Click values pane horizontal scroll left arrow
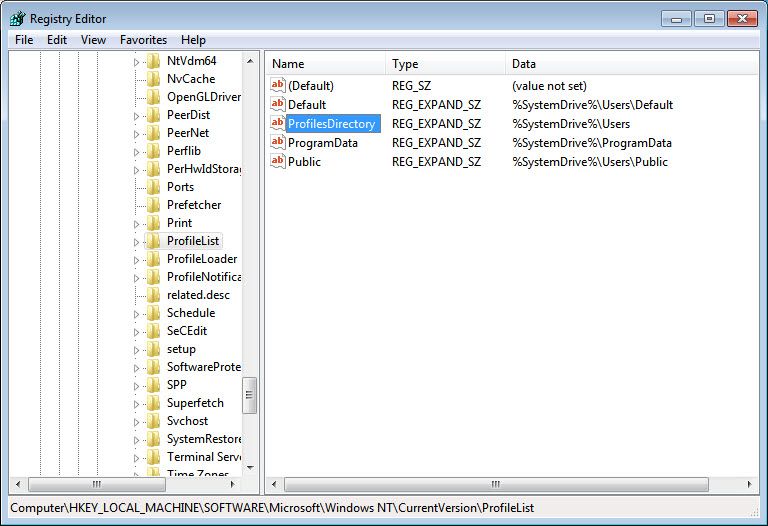 pos(274,484)
